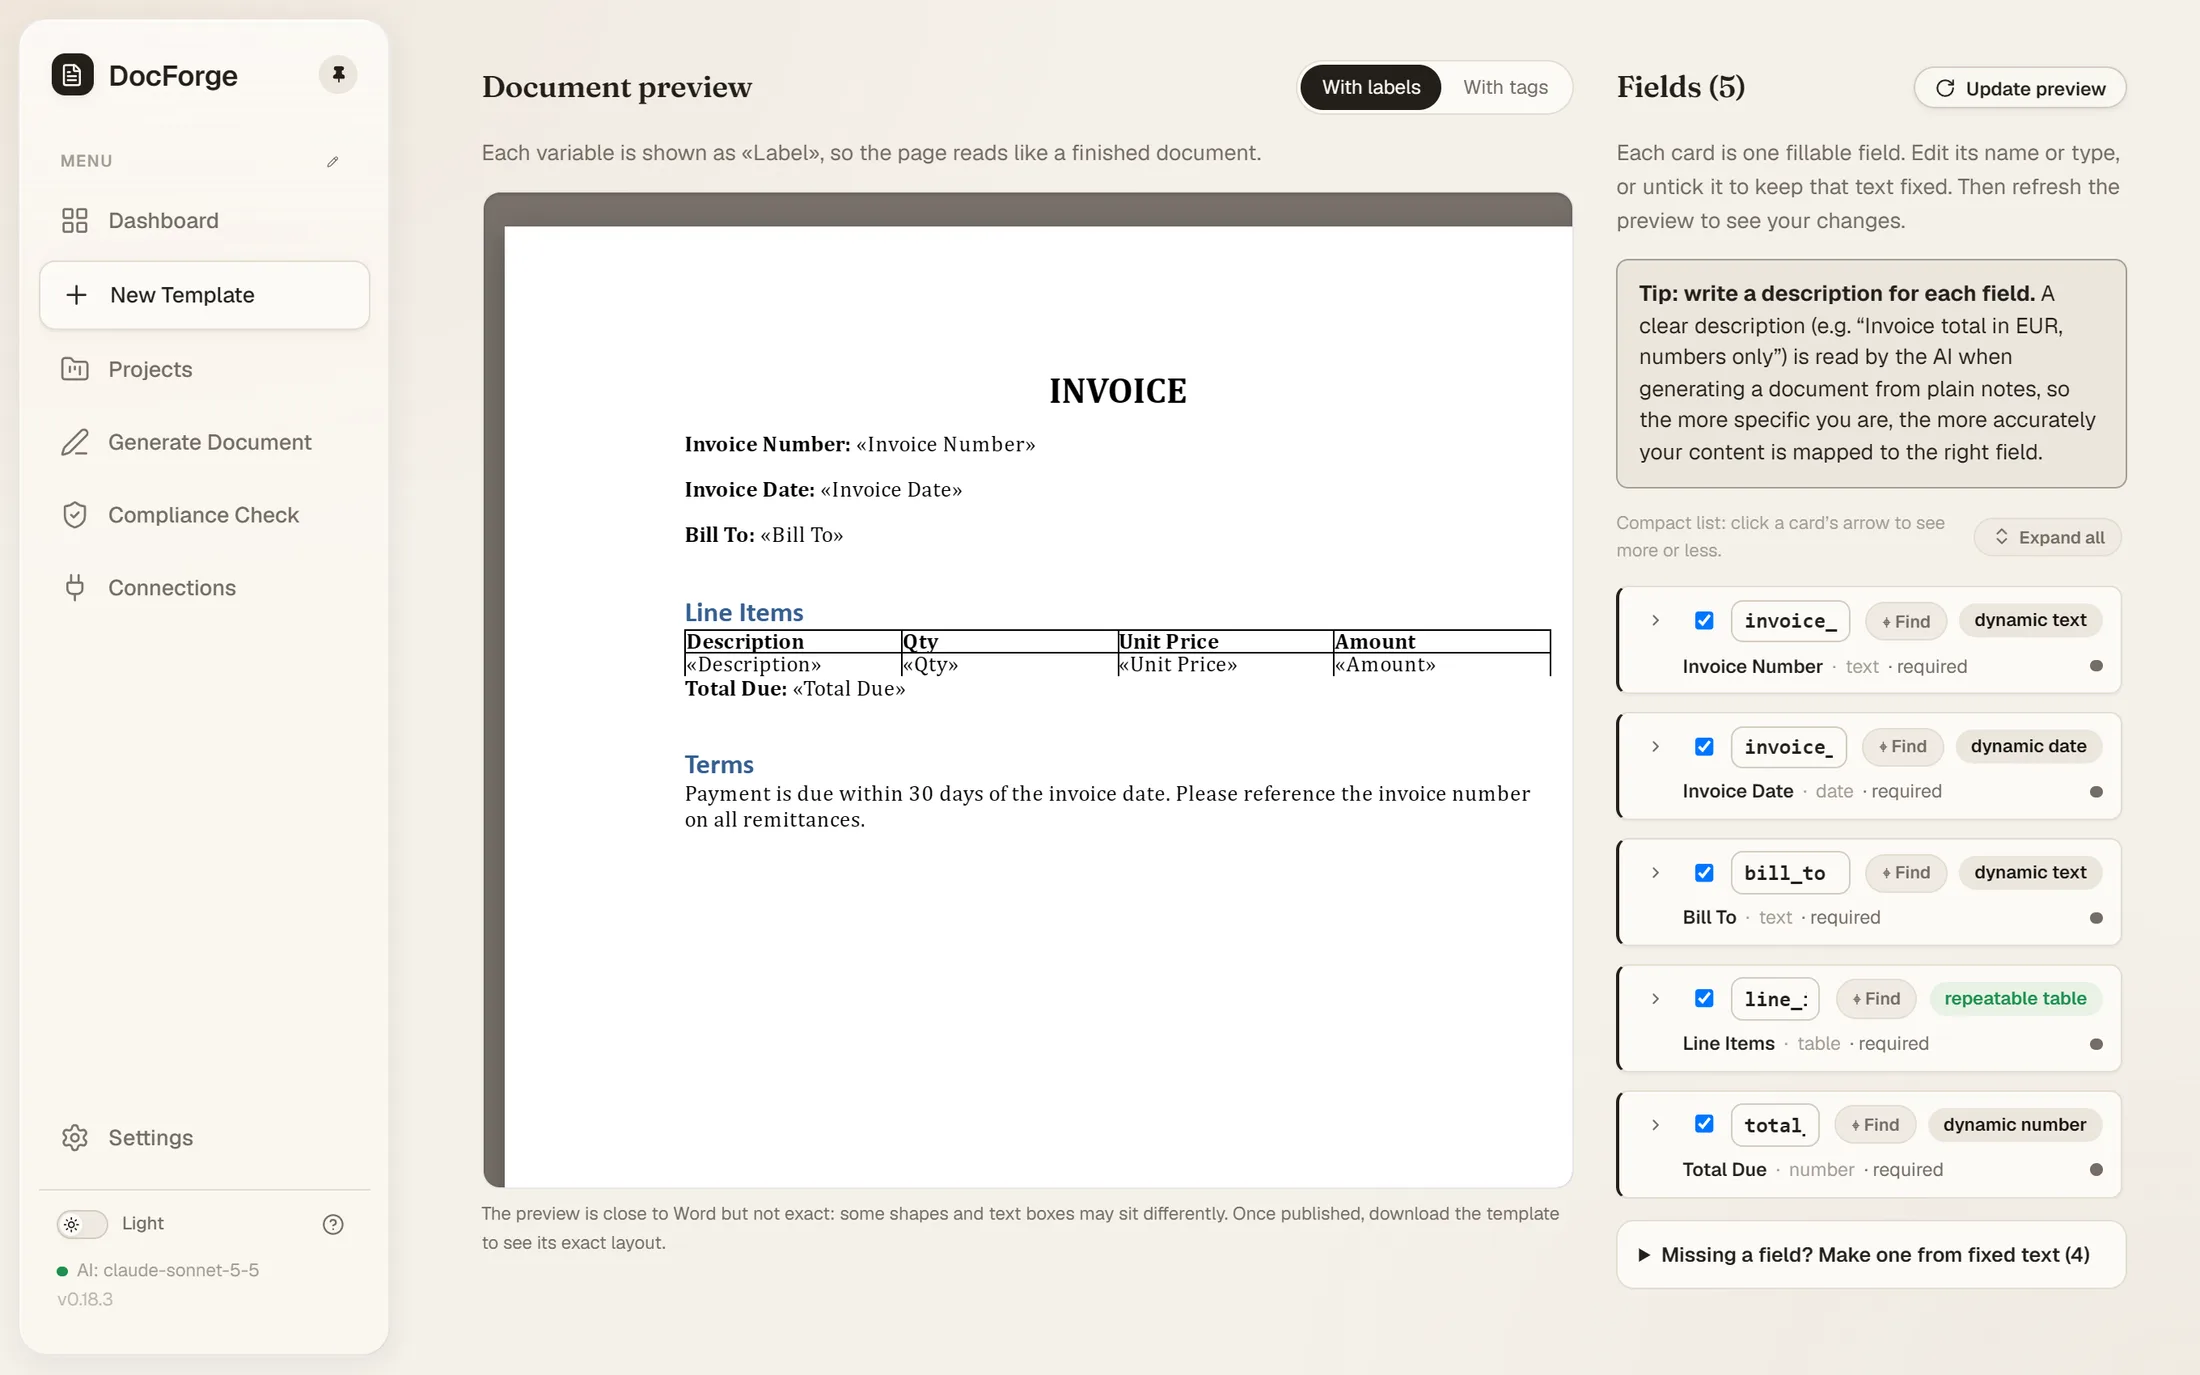Click Find on the Invoice Number card
Screen dimensions: 2200x1375
[x=1906, y=621]
